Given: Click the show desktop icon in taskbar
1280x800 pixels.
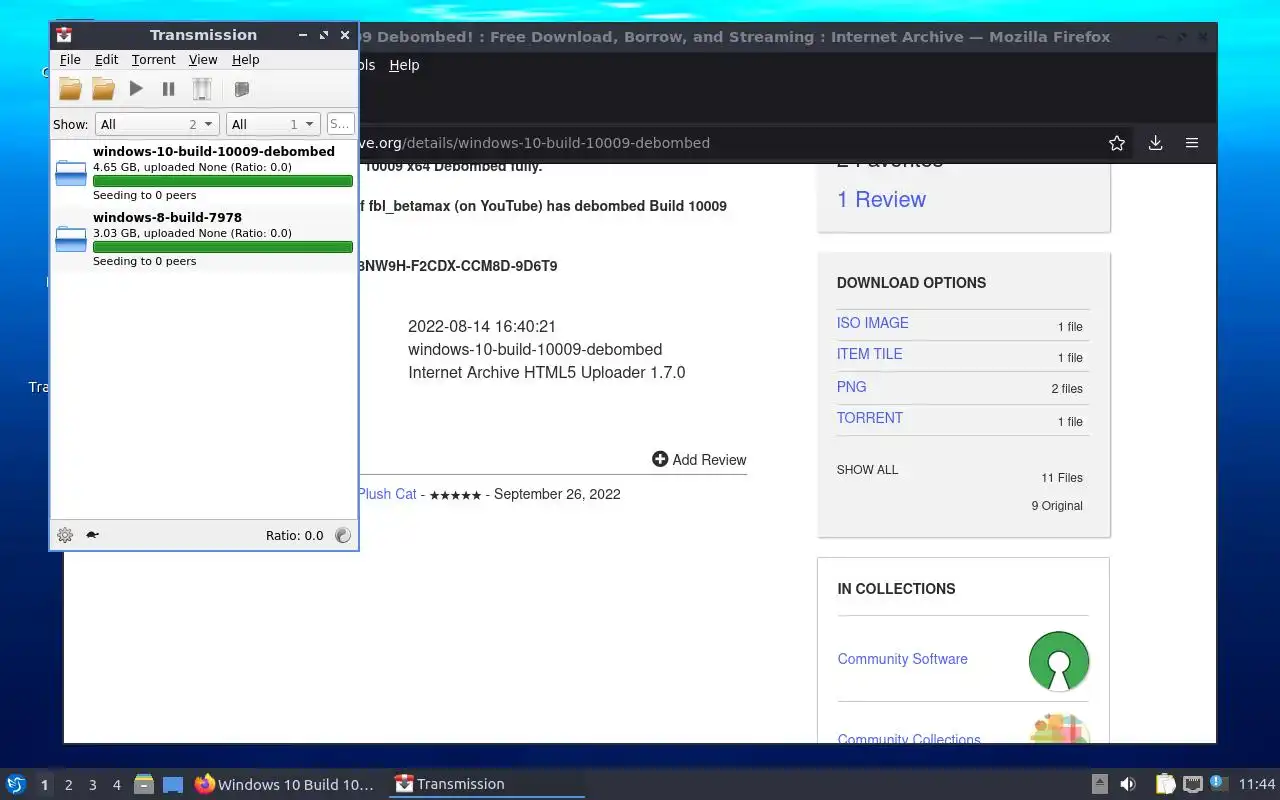Looking at the screenshot, I should click(x=173, y=784).
